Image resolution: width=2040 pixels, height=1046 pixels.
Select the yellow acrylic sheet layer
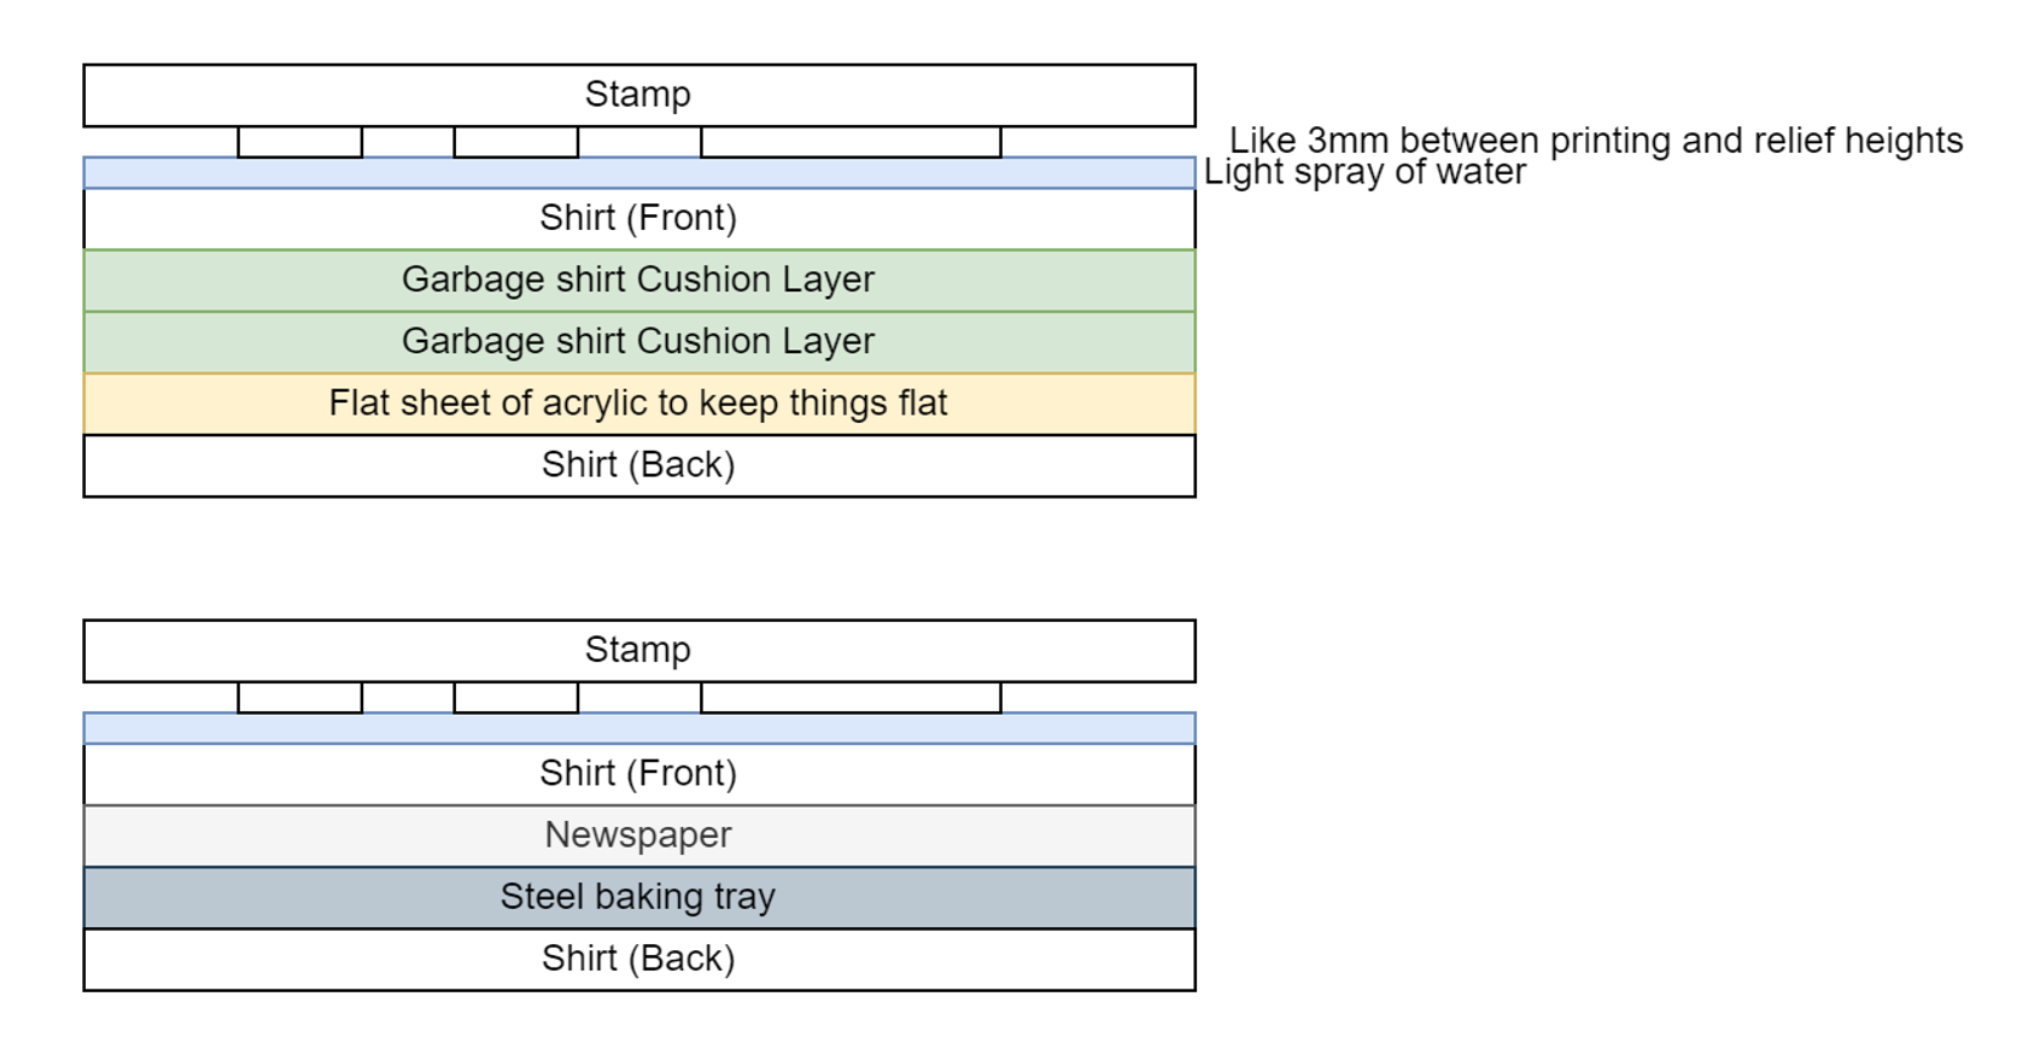click(x=639, y=404)
